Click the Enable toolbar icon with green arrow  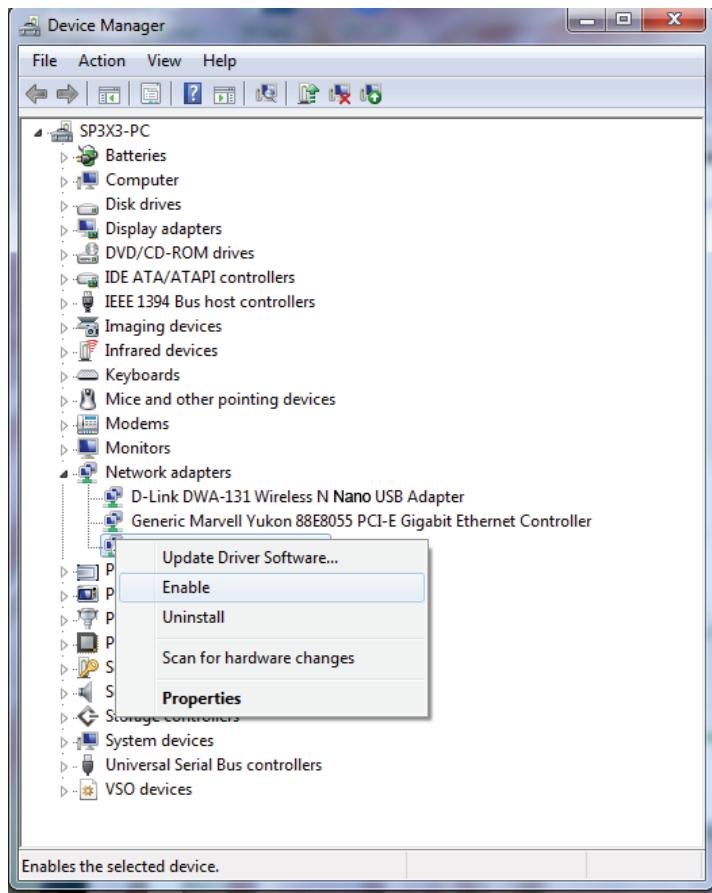coord(371,94)
